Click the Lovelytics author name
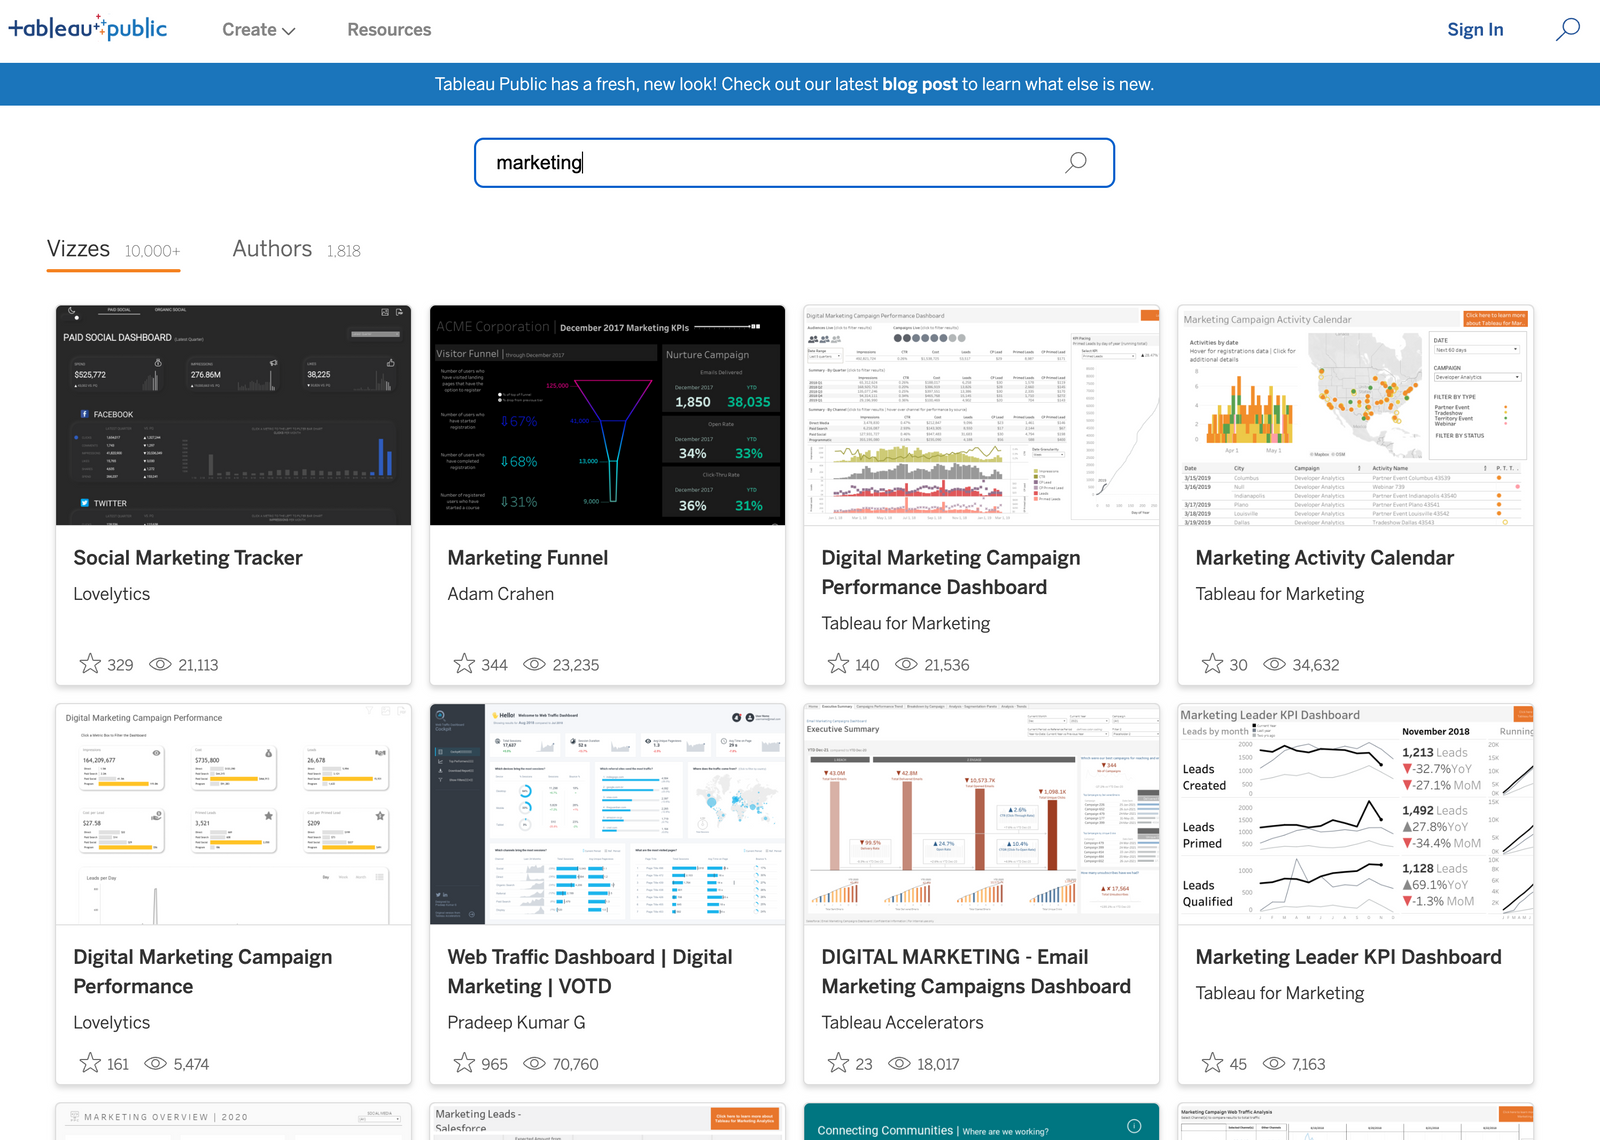The width and height of the screenshot is (1600, 1140). click(x=111, y=593)
